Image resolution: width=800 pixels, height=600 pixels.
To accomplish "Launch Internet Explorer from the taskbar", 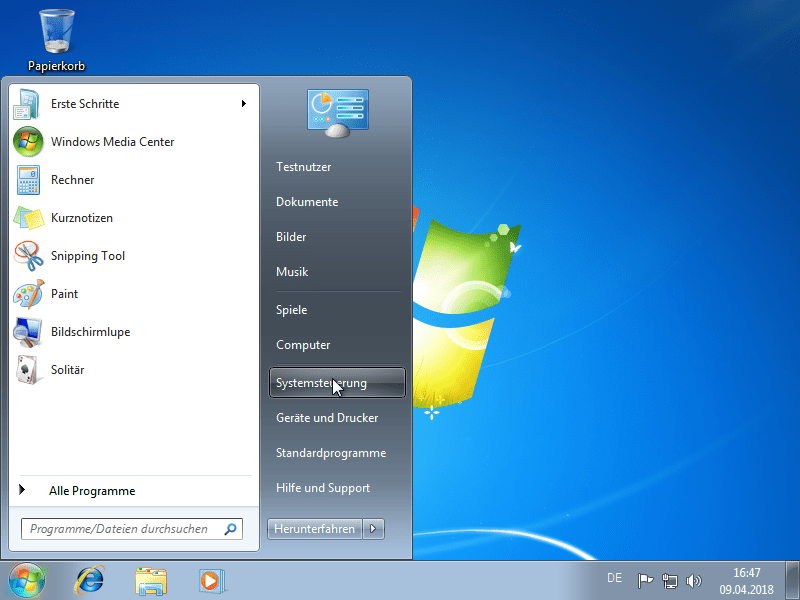I will 89,580.
